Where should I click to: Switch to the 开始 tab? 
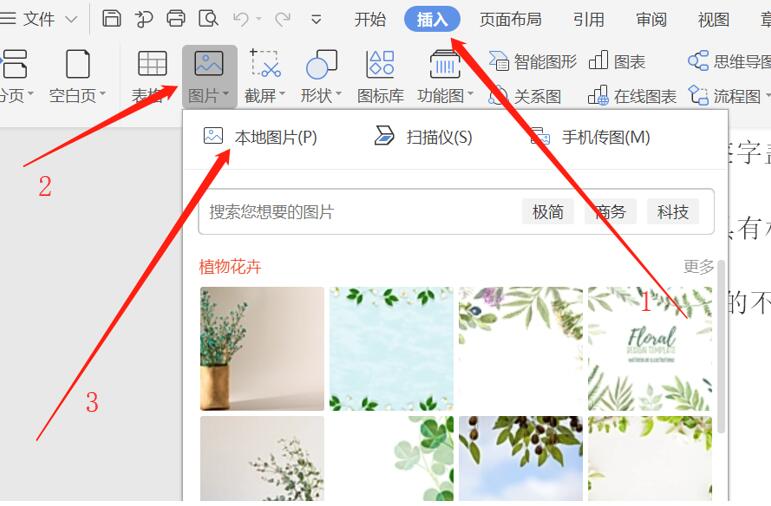370,20
